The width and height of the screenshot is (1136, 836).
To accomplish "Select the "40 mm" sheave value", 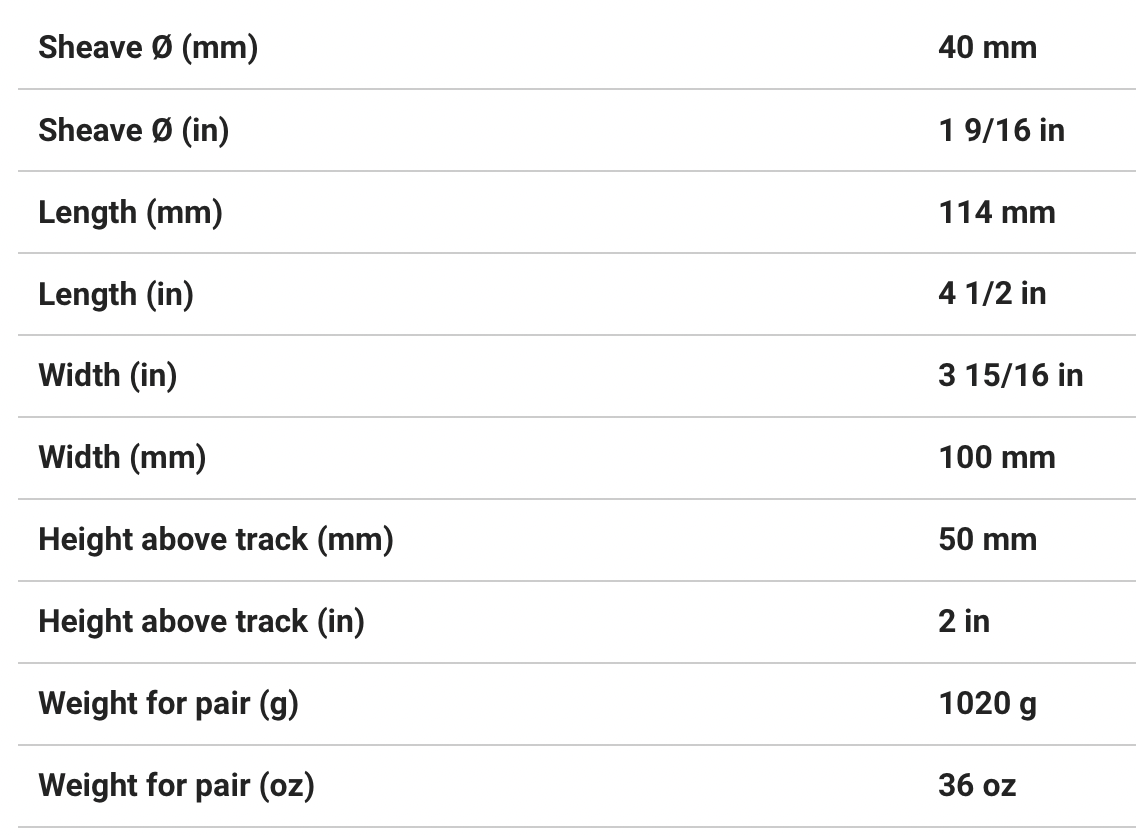I will click(x=987, y=47).
